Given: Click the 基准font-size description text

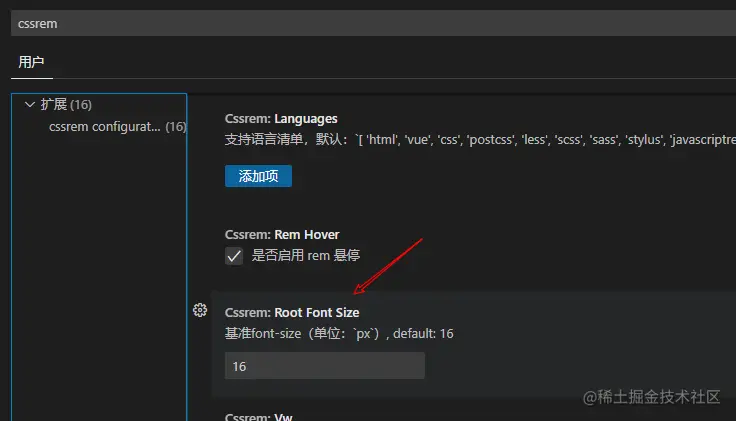Looking at the screenshot, I should point(339,333).
